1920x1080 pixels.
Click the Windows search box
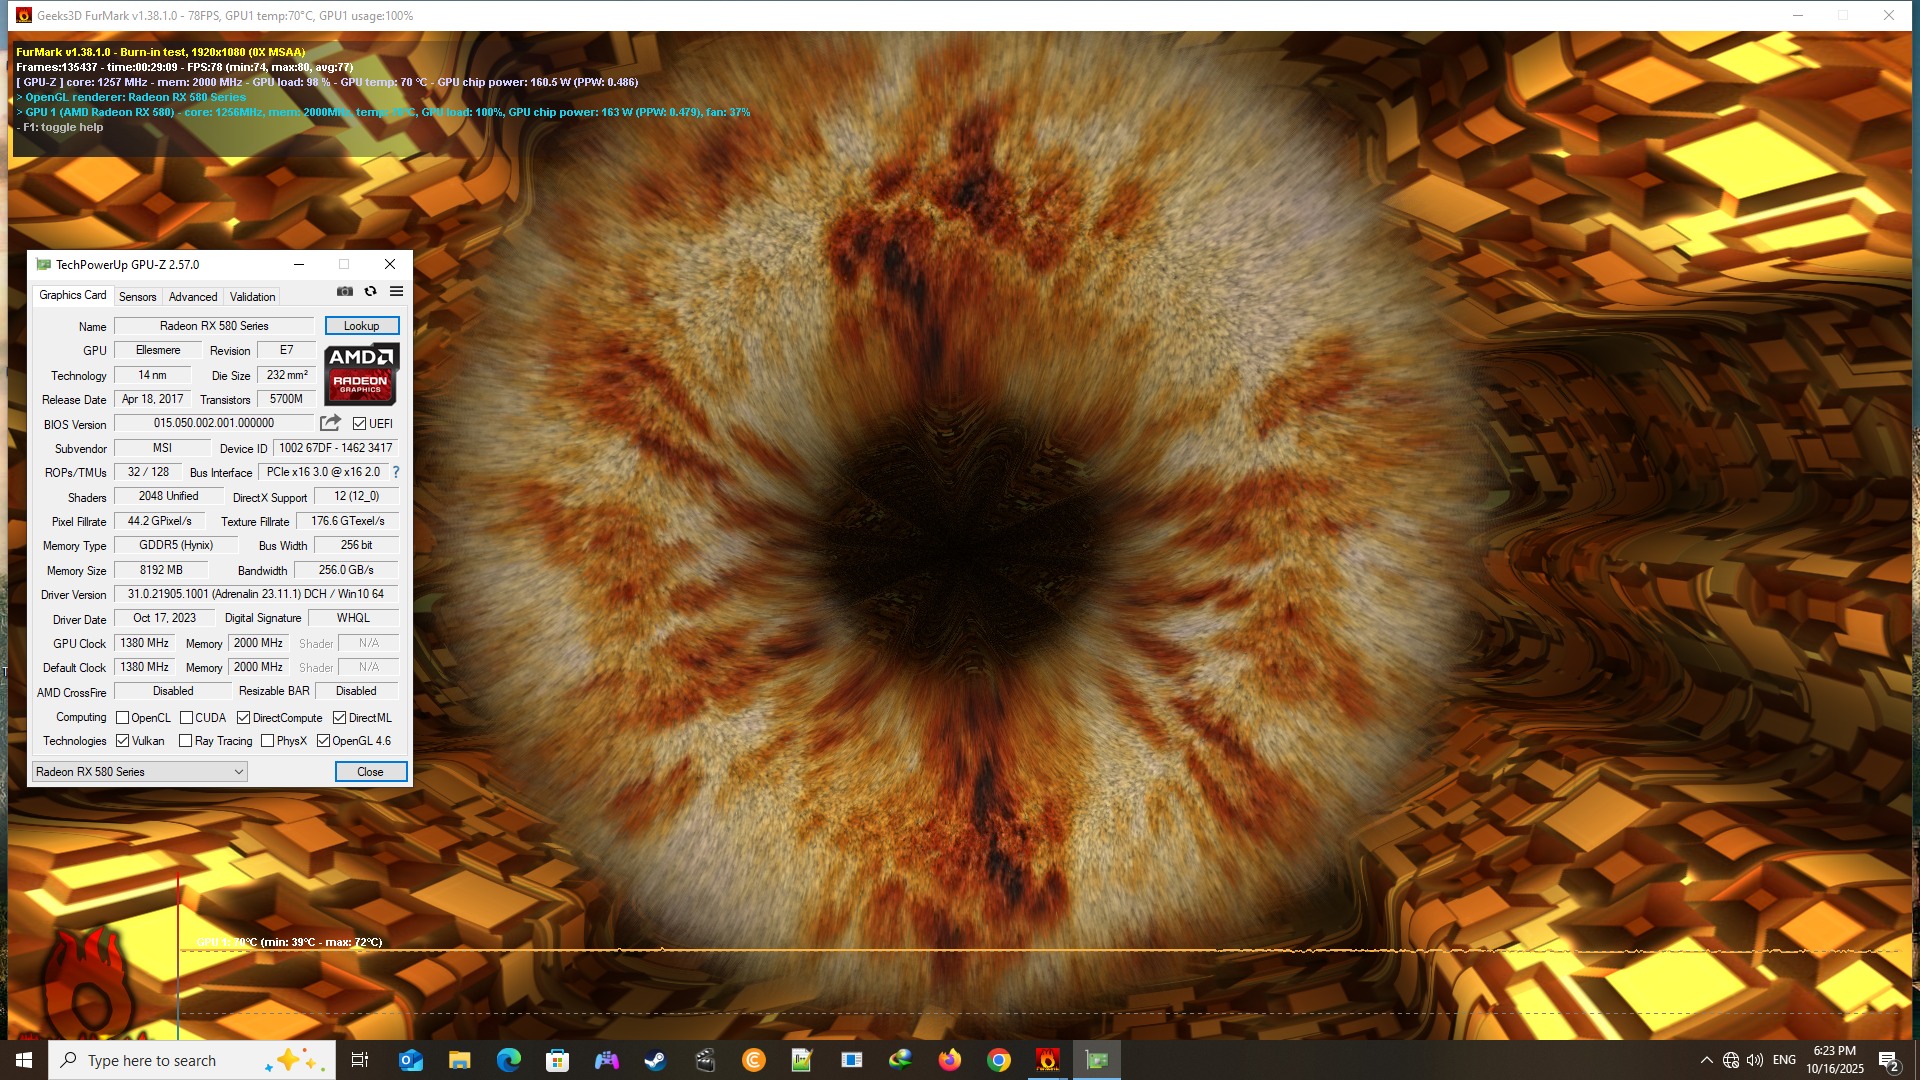point(190,1060)
